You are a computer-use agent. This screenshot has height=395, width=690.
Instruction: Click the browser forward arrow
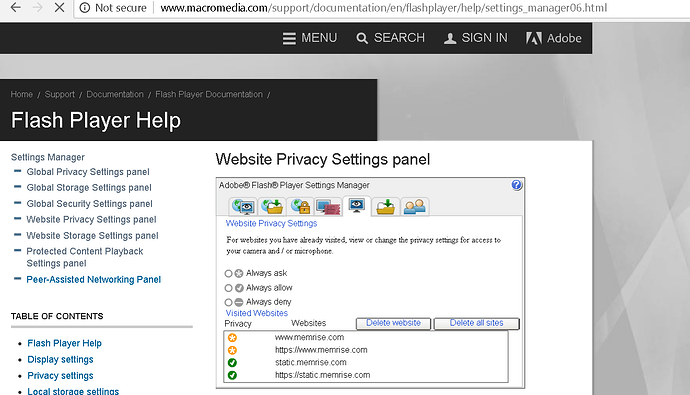[37, 7]
